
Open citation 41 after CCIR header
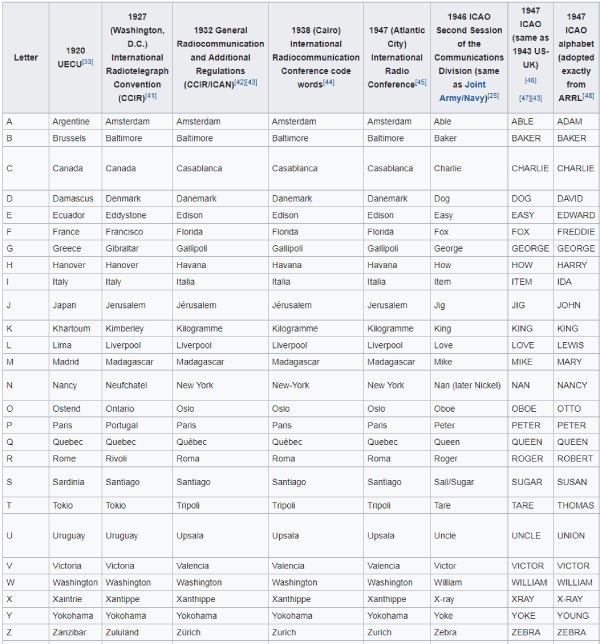[x=150, y=95]
